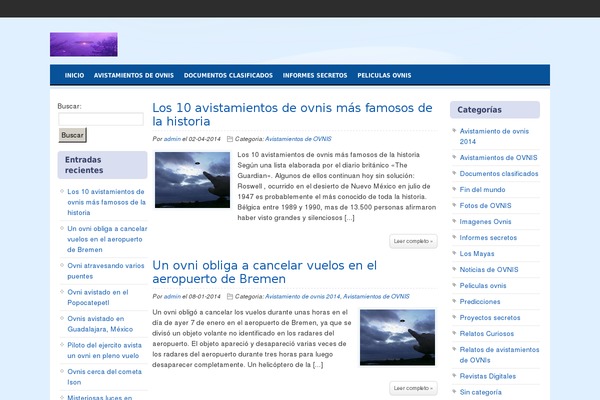Image resolution: width=600 pixels, height=400 pixels.
Task: Click Categorías sidebar heading
Action: [495, 110]
